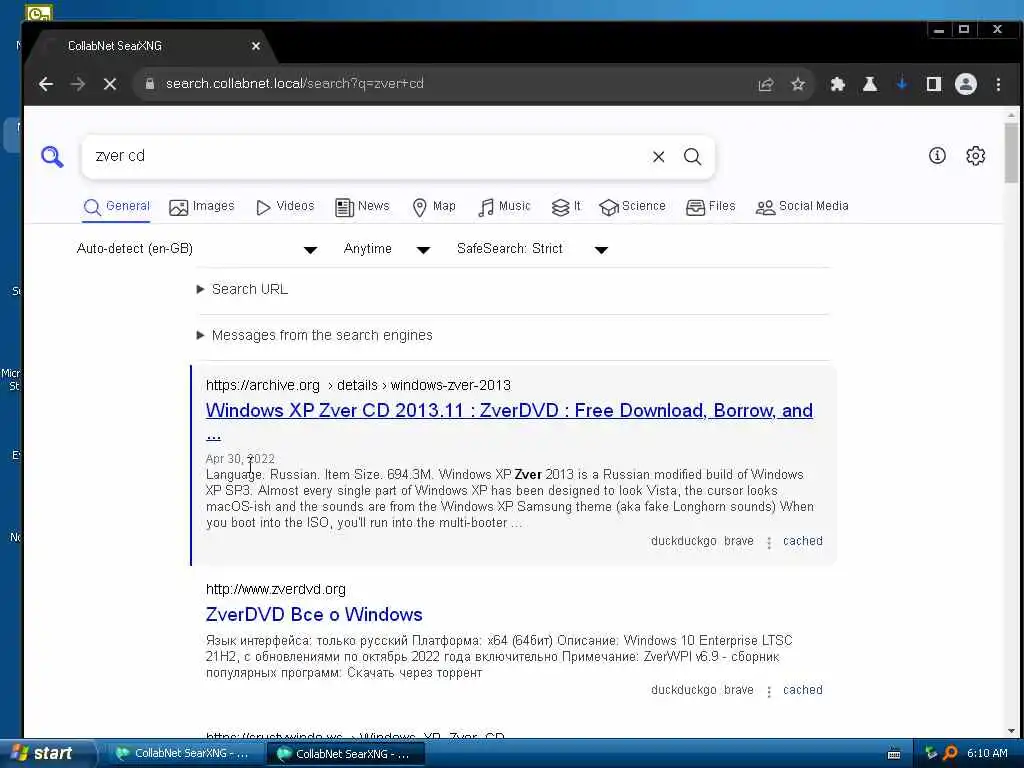Expand Messages from the search engines
This screenshot has width=1024, height=768.
click(x=315, y=335)
